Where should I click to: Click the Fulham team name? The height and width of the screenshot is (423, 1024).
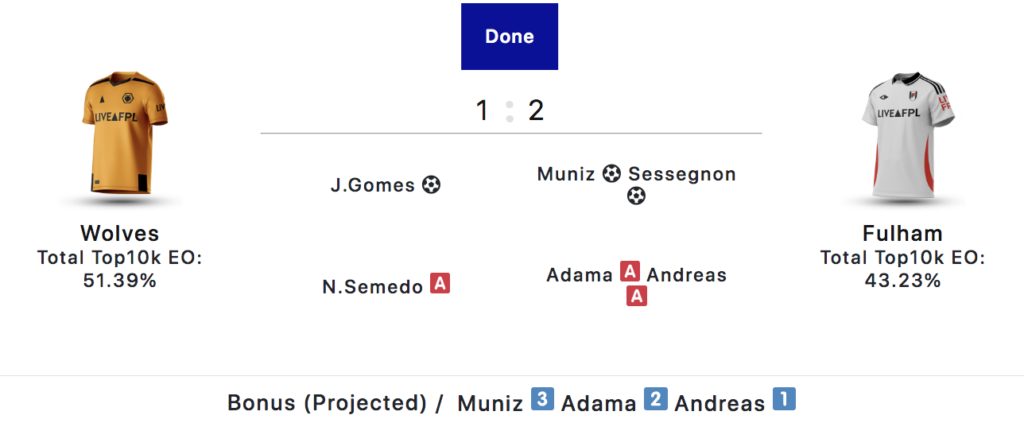(x=902, y=234)
